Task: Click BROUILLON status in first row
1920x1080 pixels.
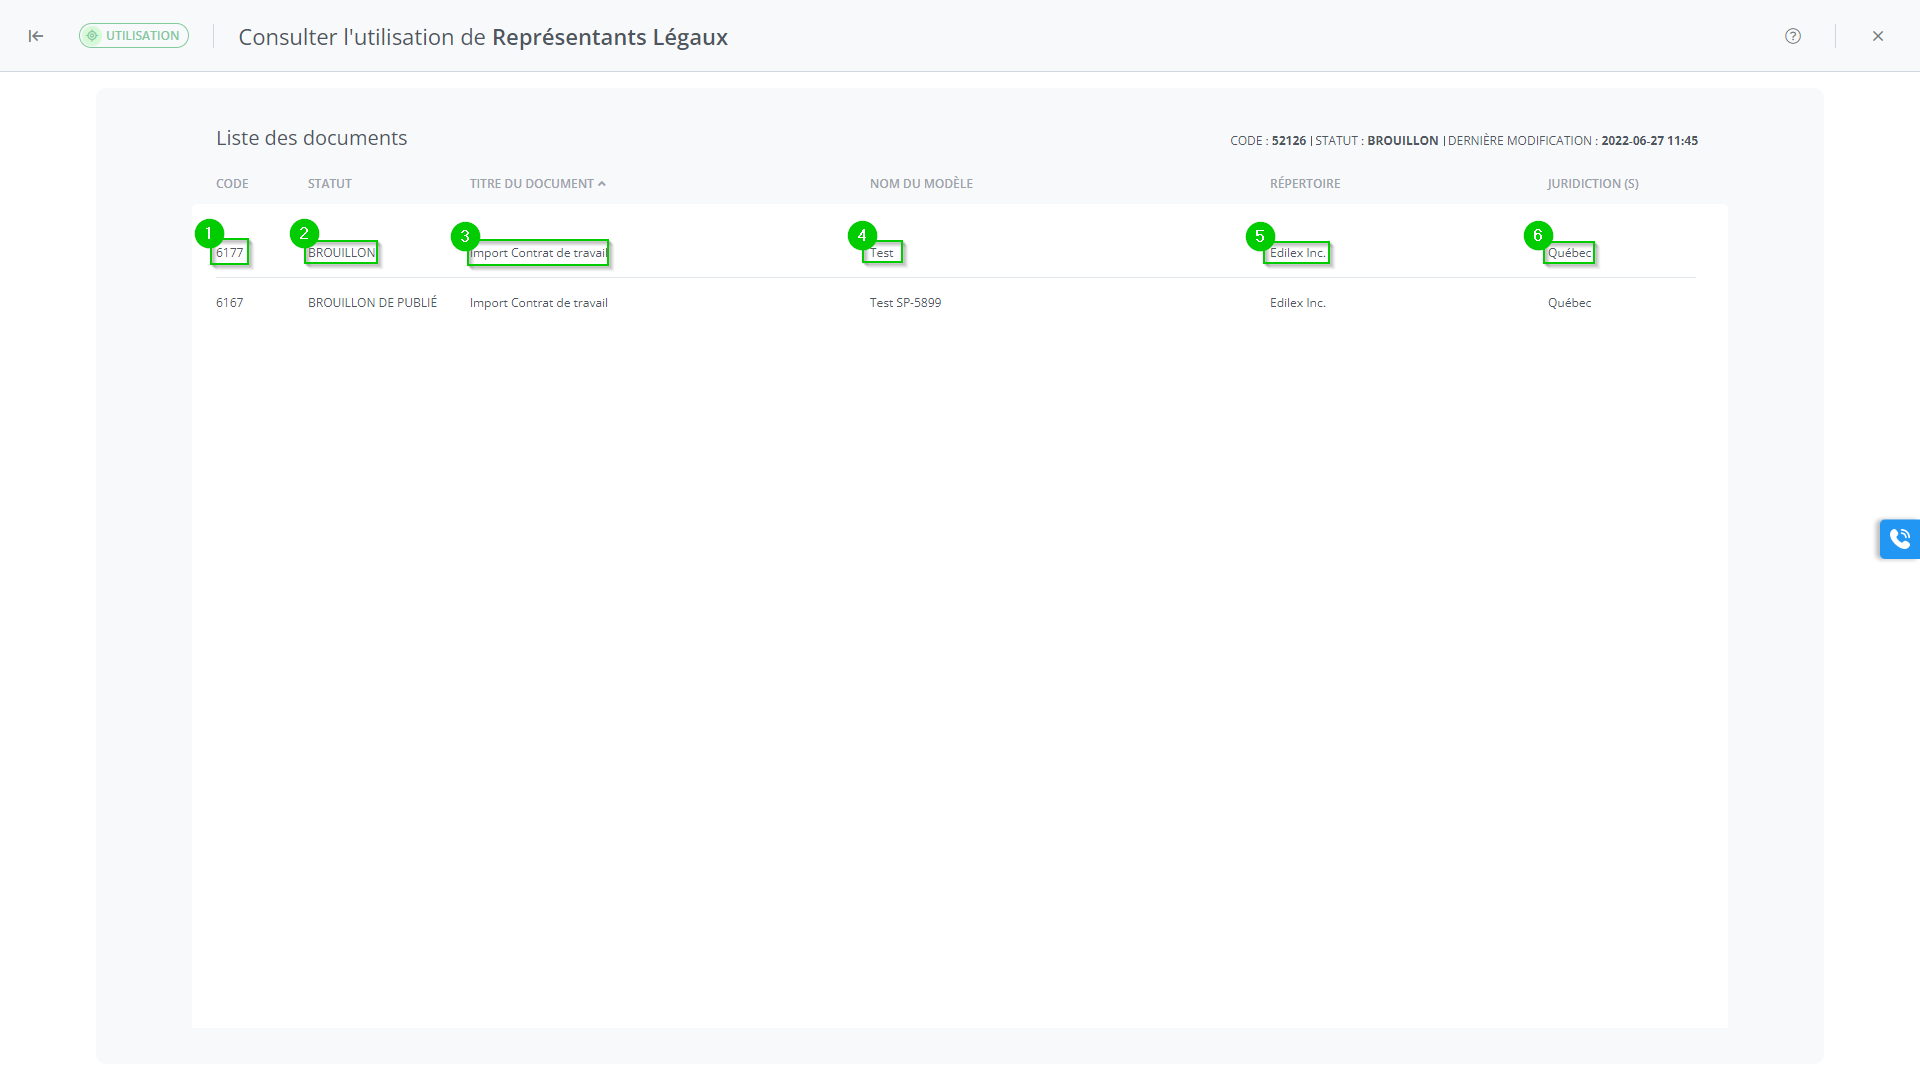Action: [342, 253]
